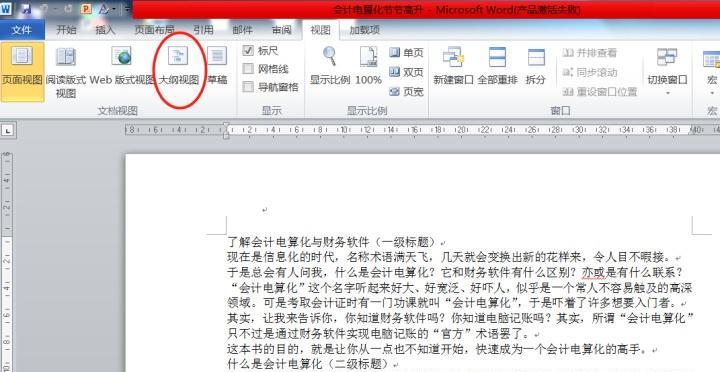Open the 显示比例 zoom dialog
Screen dimensions: 720x372
[330, 67]
